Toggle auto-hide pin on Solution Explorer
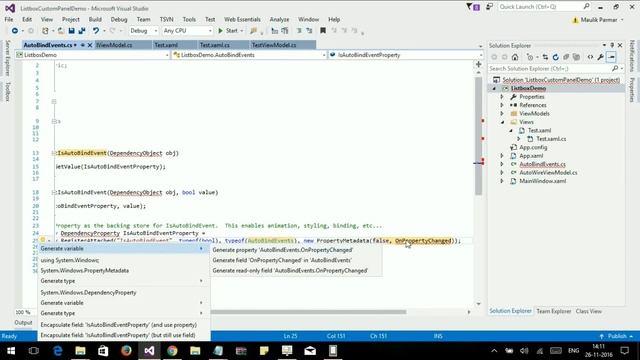Image resolution: width=640 pixels, height=360 pixels. pos(612,45)
